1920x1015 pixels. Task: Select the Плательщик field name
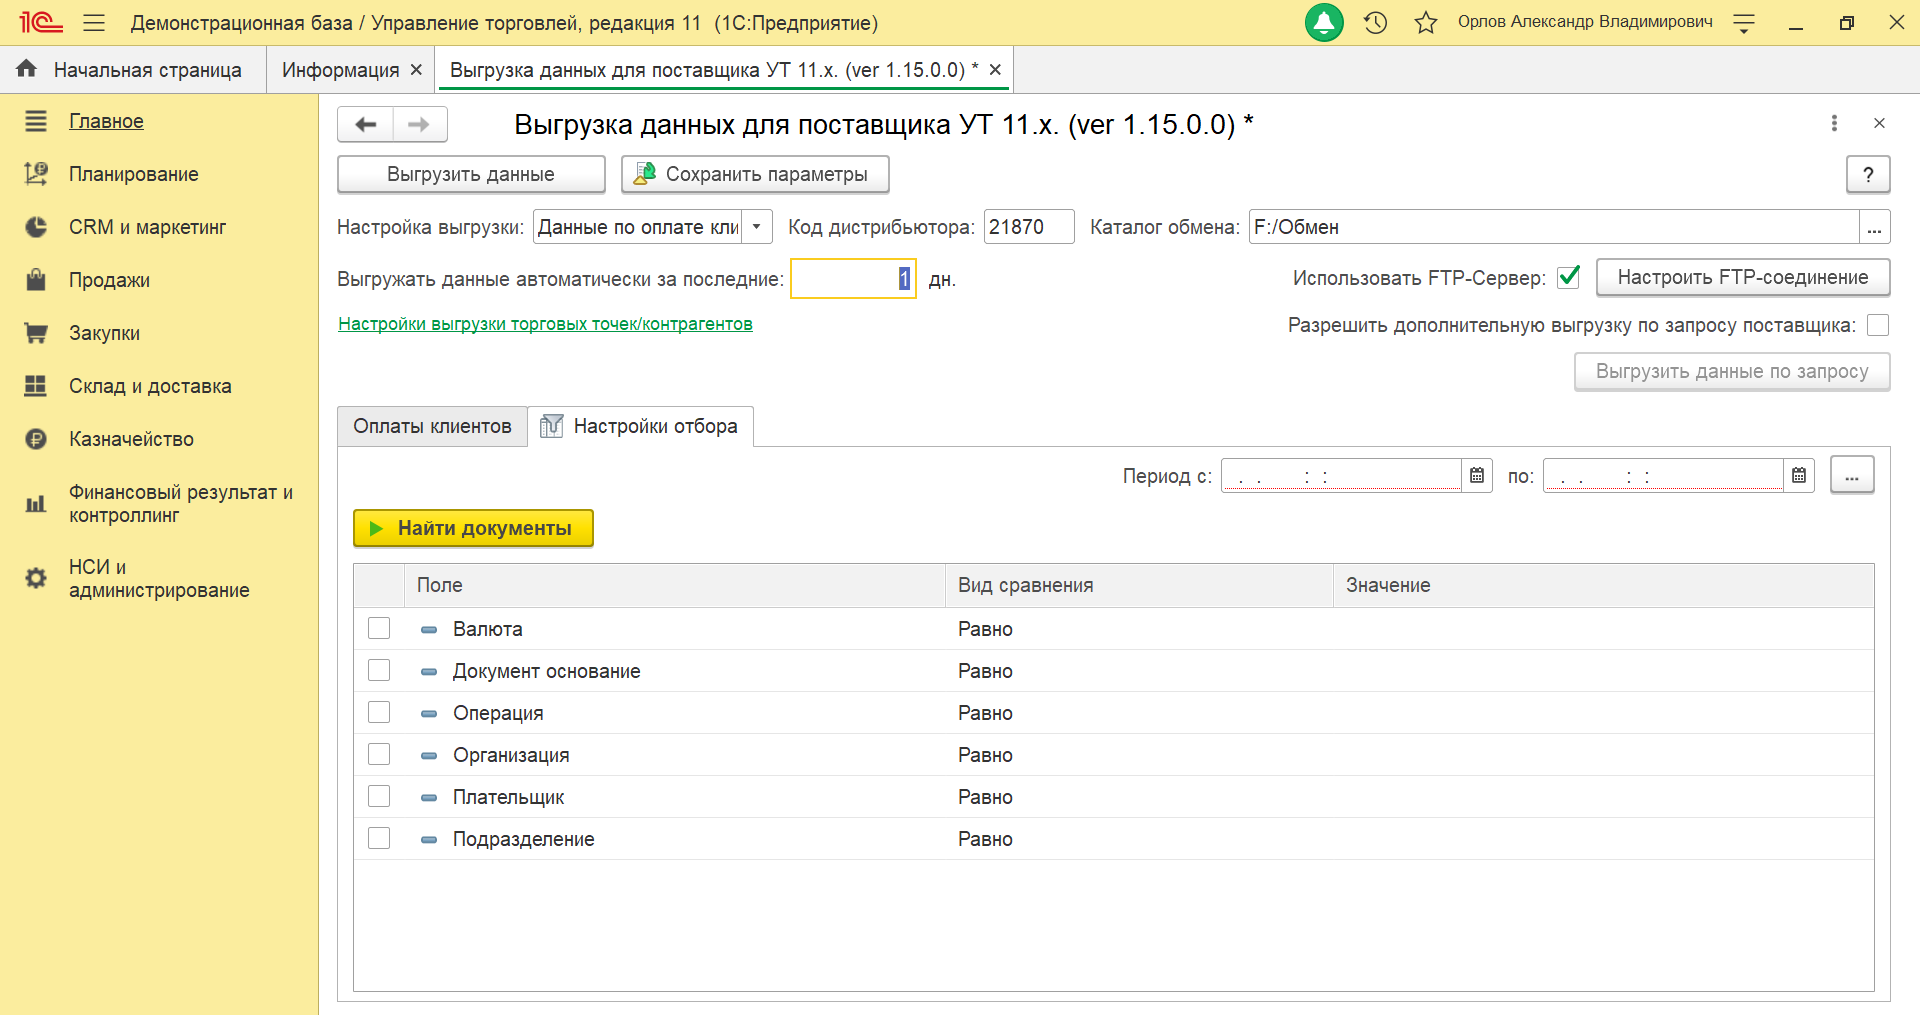click(x=508, y=797)
